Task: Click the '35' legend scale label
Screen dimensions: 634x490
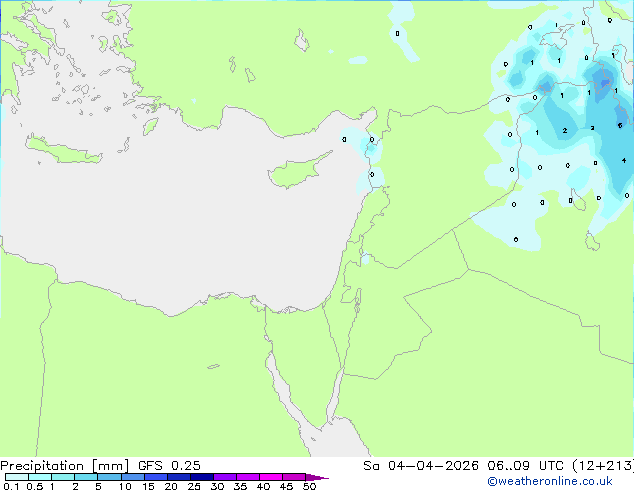Action: [240, 486]
